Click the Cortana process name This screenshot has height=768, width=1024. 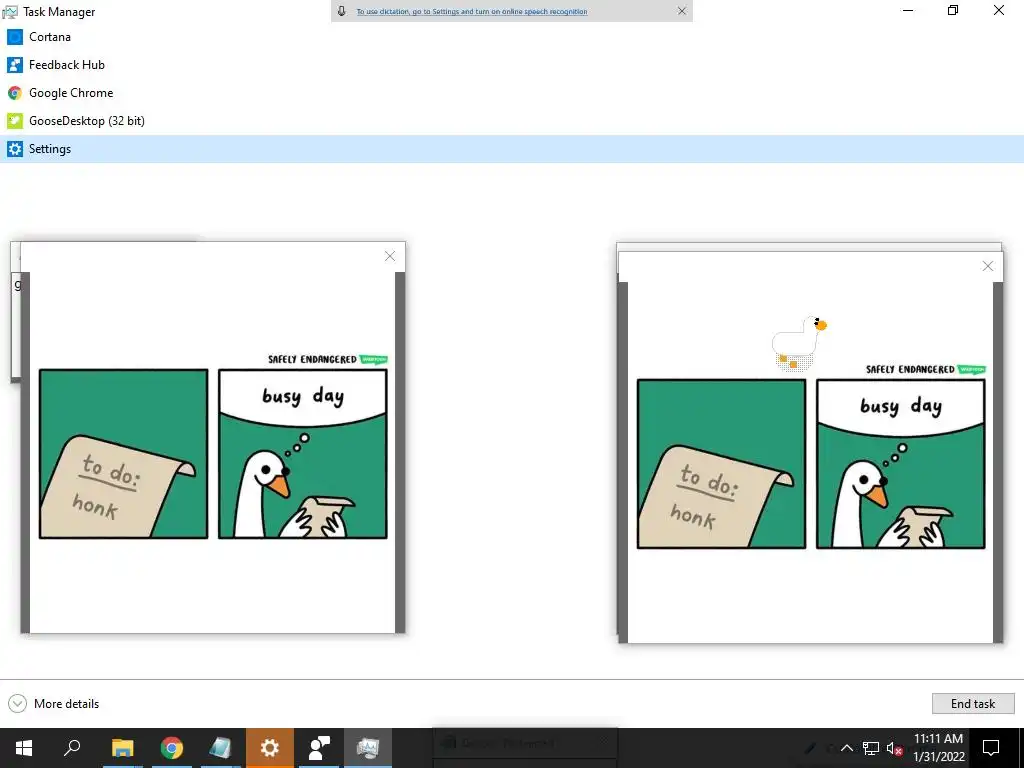point(50,37)
